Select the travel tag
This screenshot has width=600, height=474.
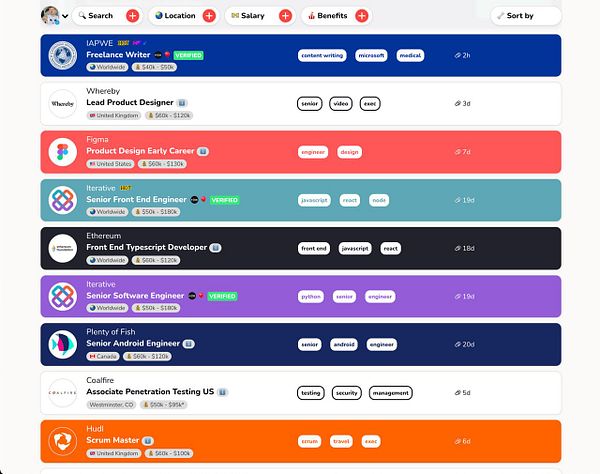(x=341, y=441)
